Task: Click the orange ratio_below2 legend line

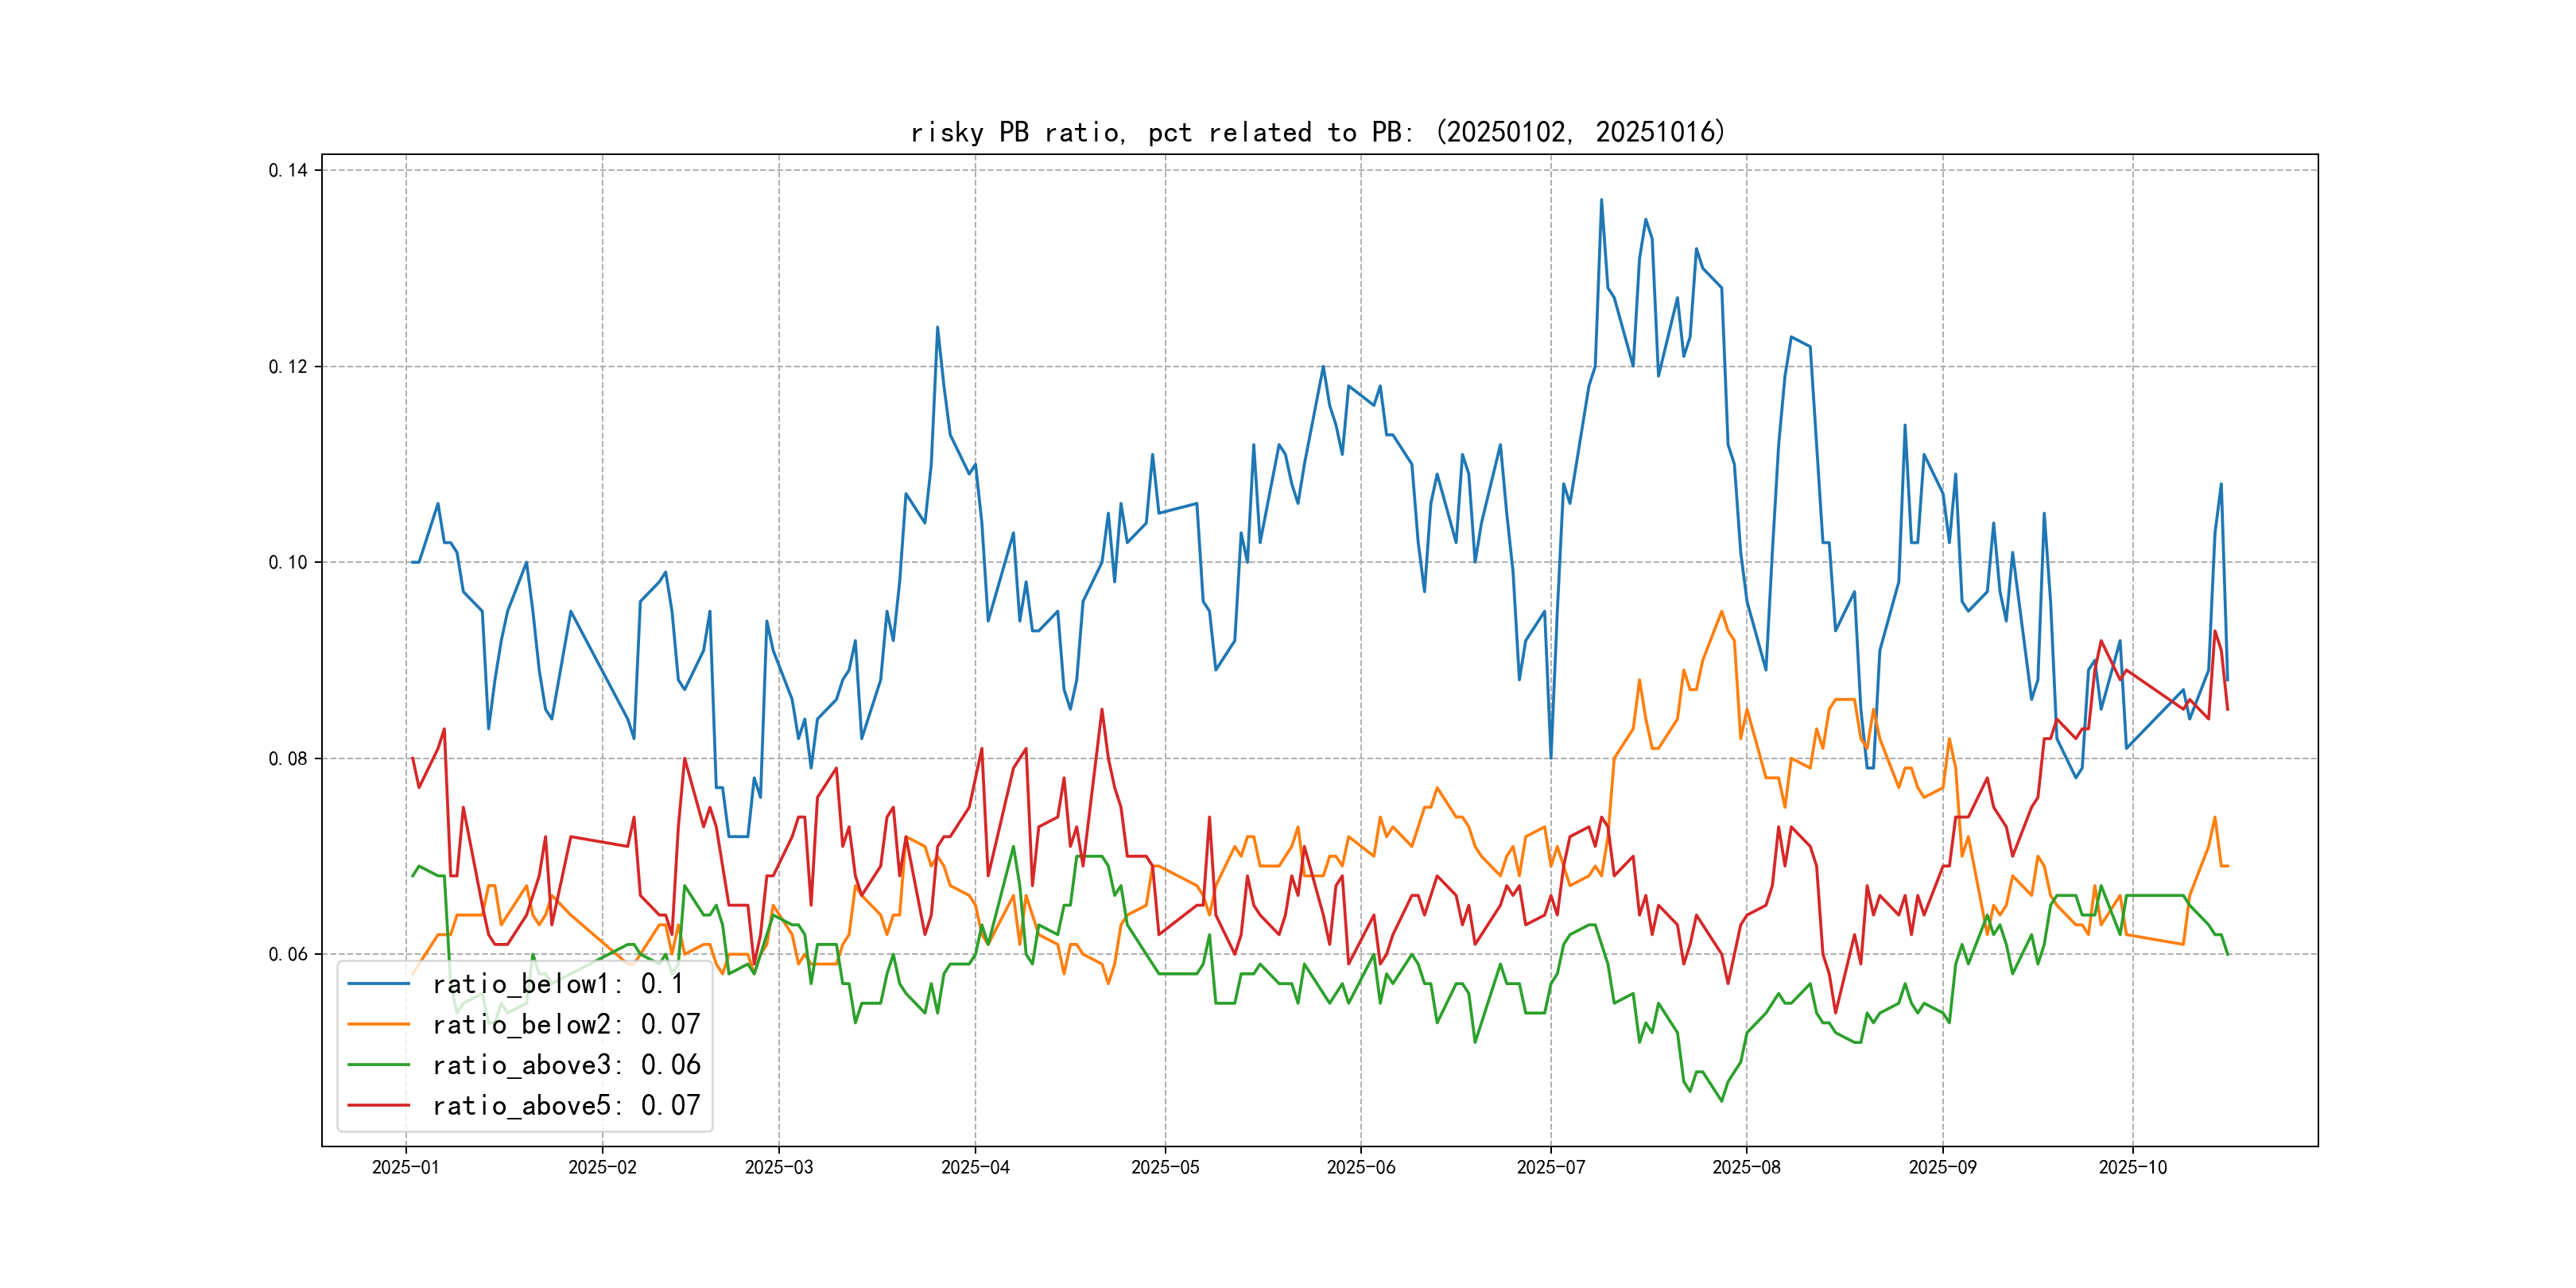Action: (x=378, y=1024)
